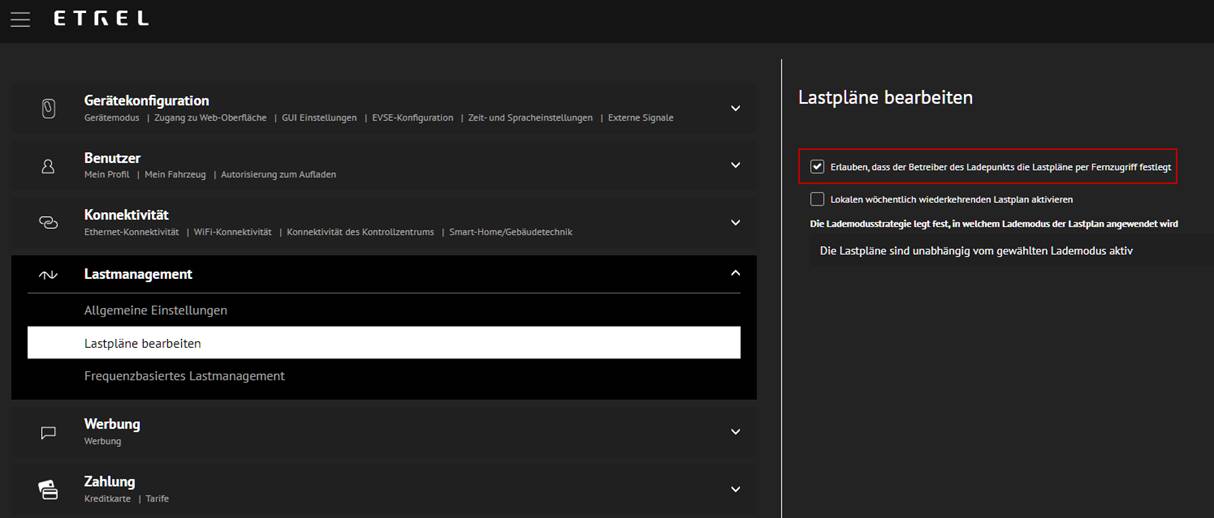Click the Zahlung credit card icon
The height and width of the screenshot is (518, 1214).
point(48,489)
